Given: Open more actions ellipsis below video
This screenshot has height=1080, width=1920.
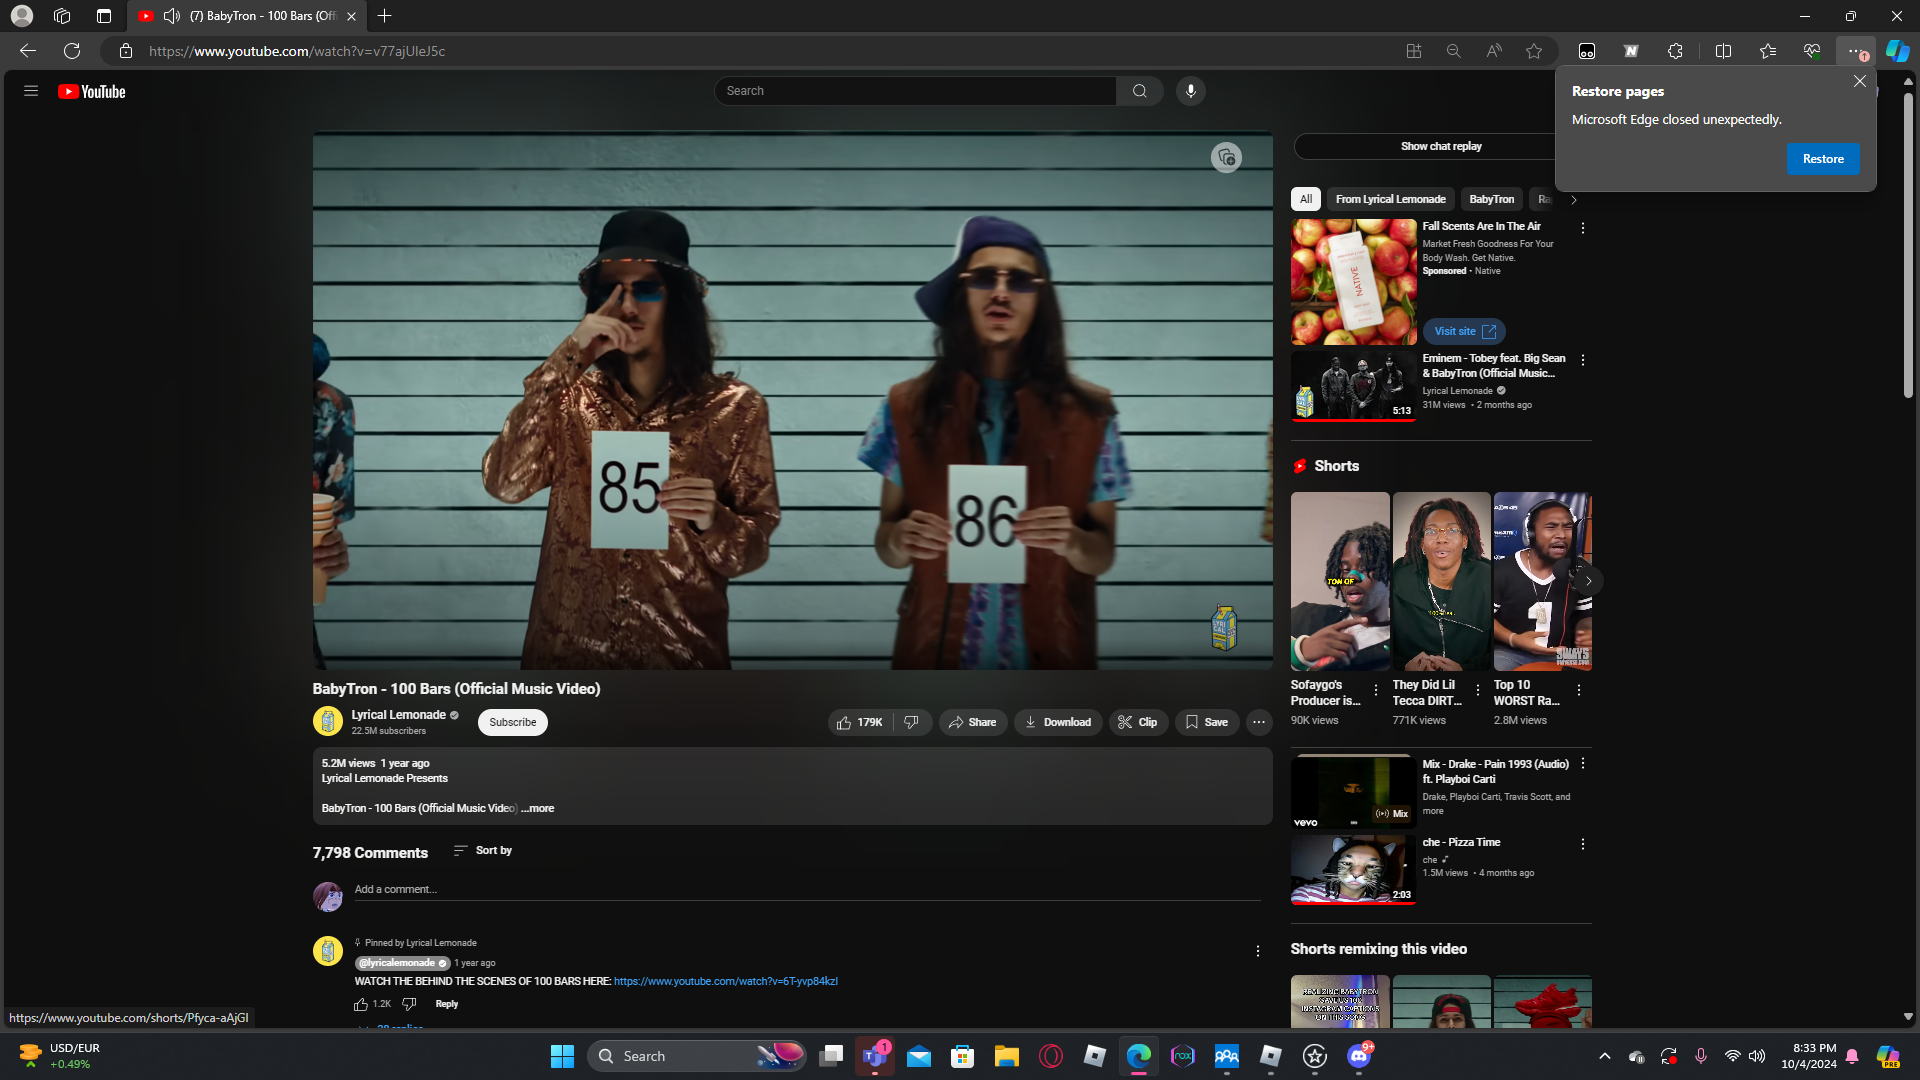Looking at the screenshot, I should (x=1259, y=722).
